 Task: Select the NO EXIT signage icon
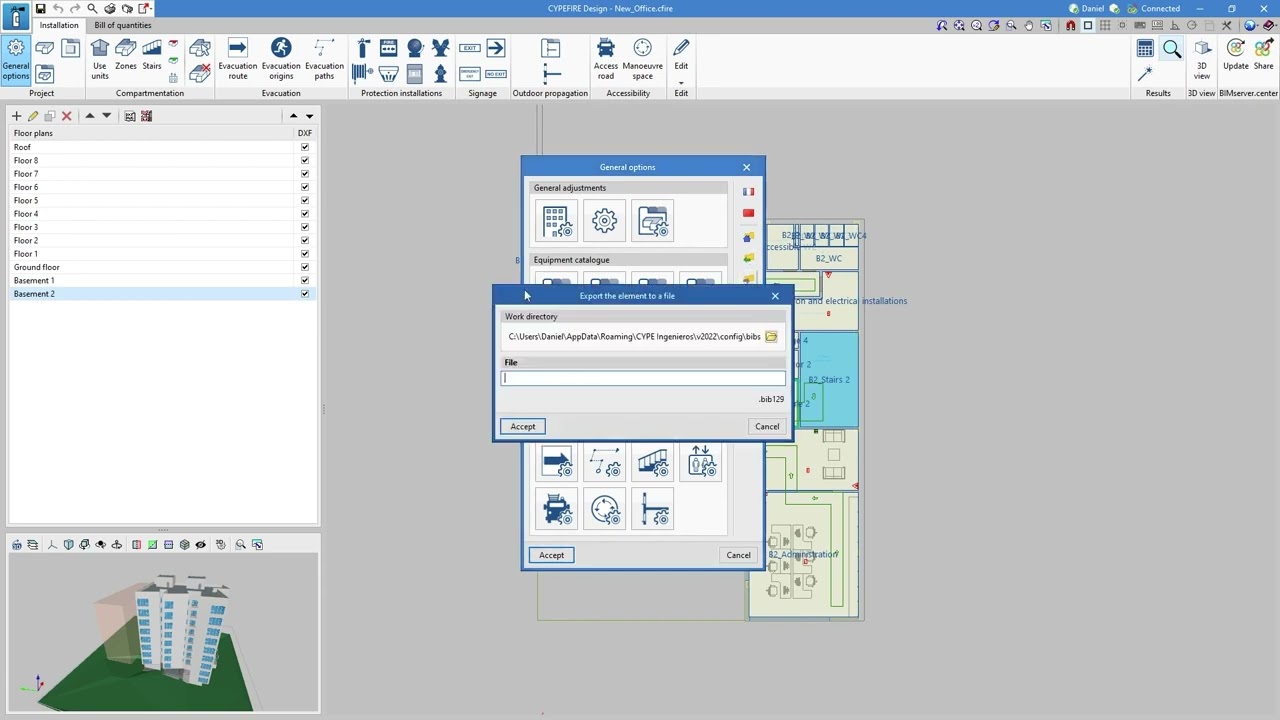(x=496, y=74)
